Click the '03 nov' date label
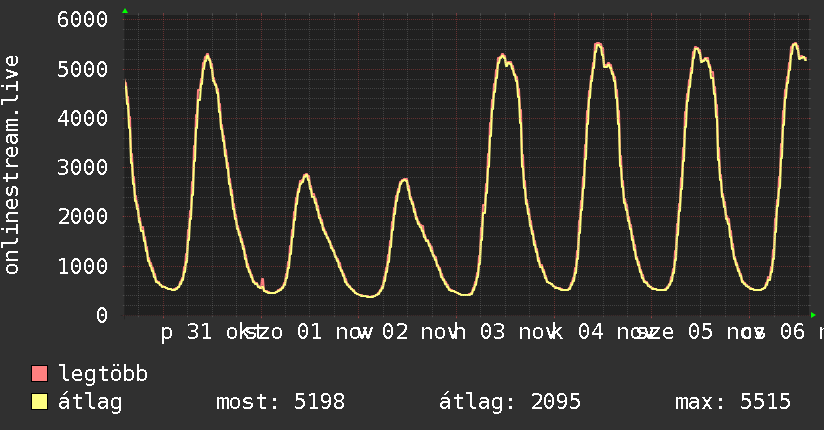This screenshot has height=430, width=824. coord(518,332)
